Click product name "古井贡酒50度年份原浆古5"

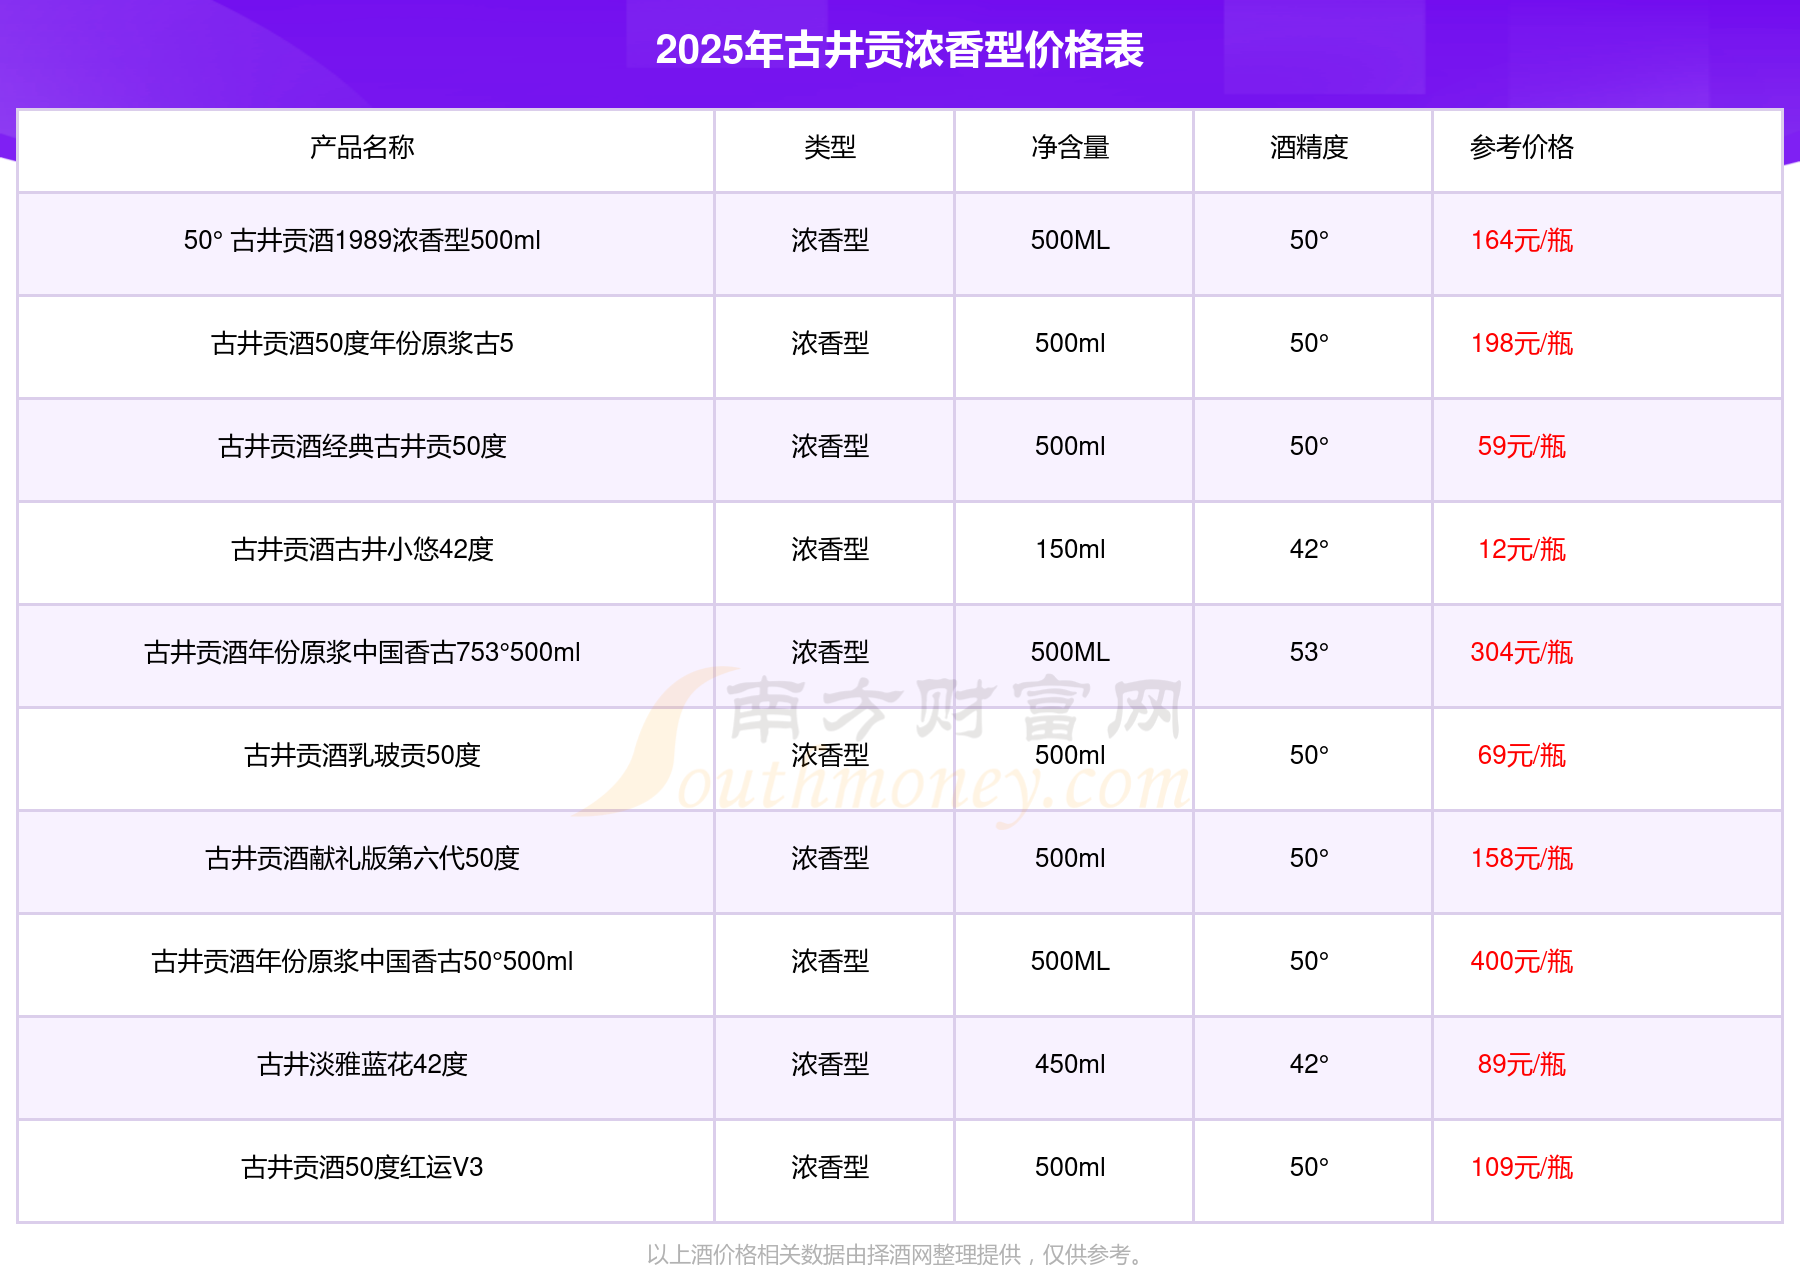click(362, 344)
